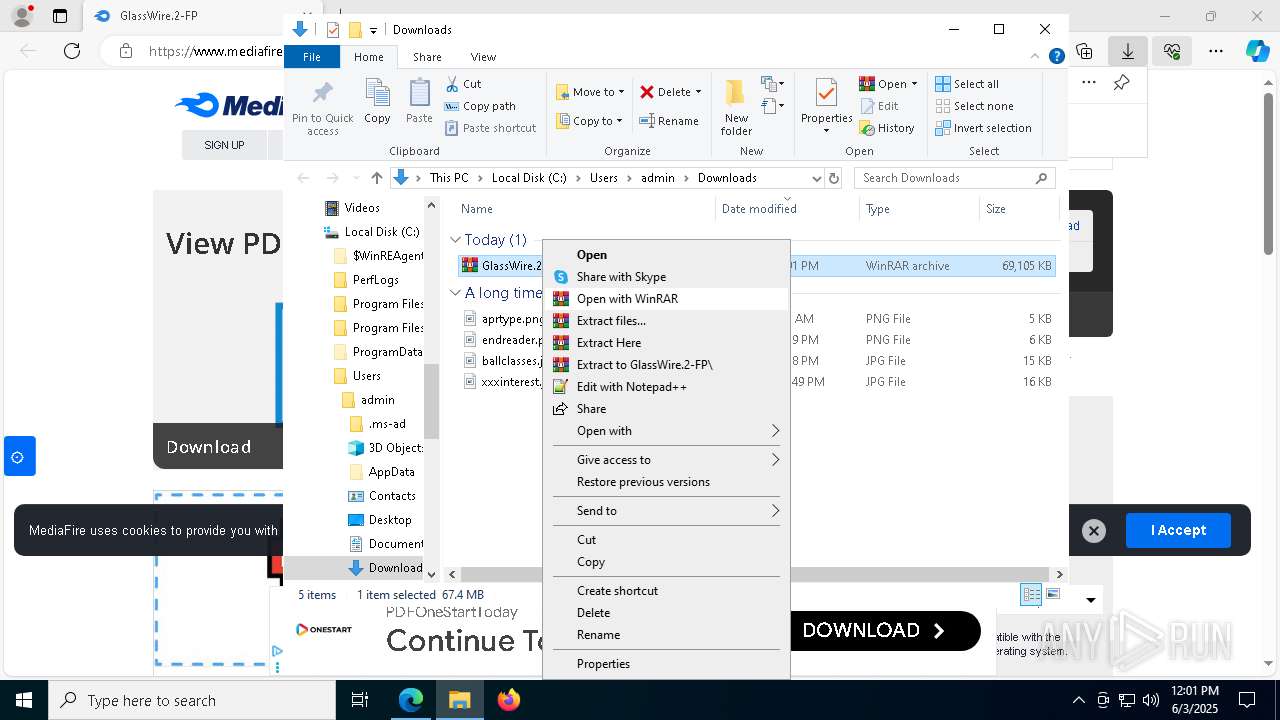Image resolution: width=1280 pixels, height=720 pixels.
Task: Click History in Open group
Action: [887, 128]
